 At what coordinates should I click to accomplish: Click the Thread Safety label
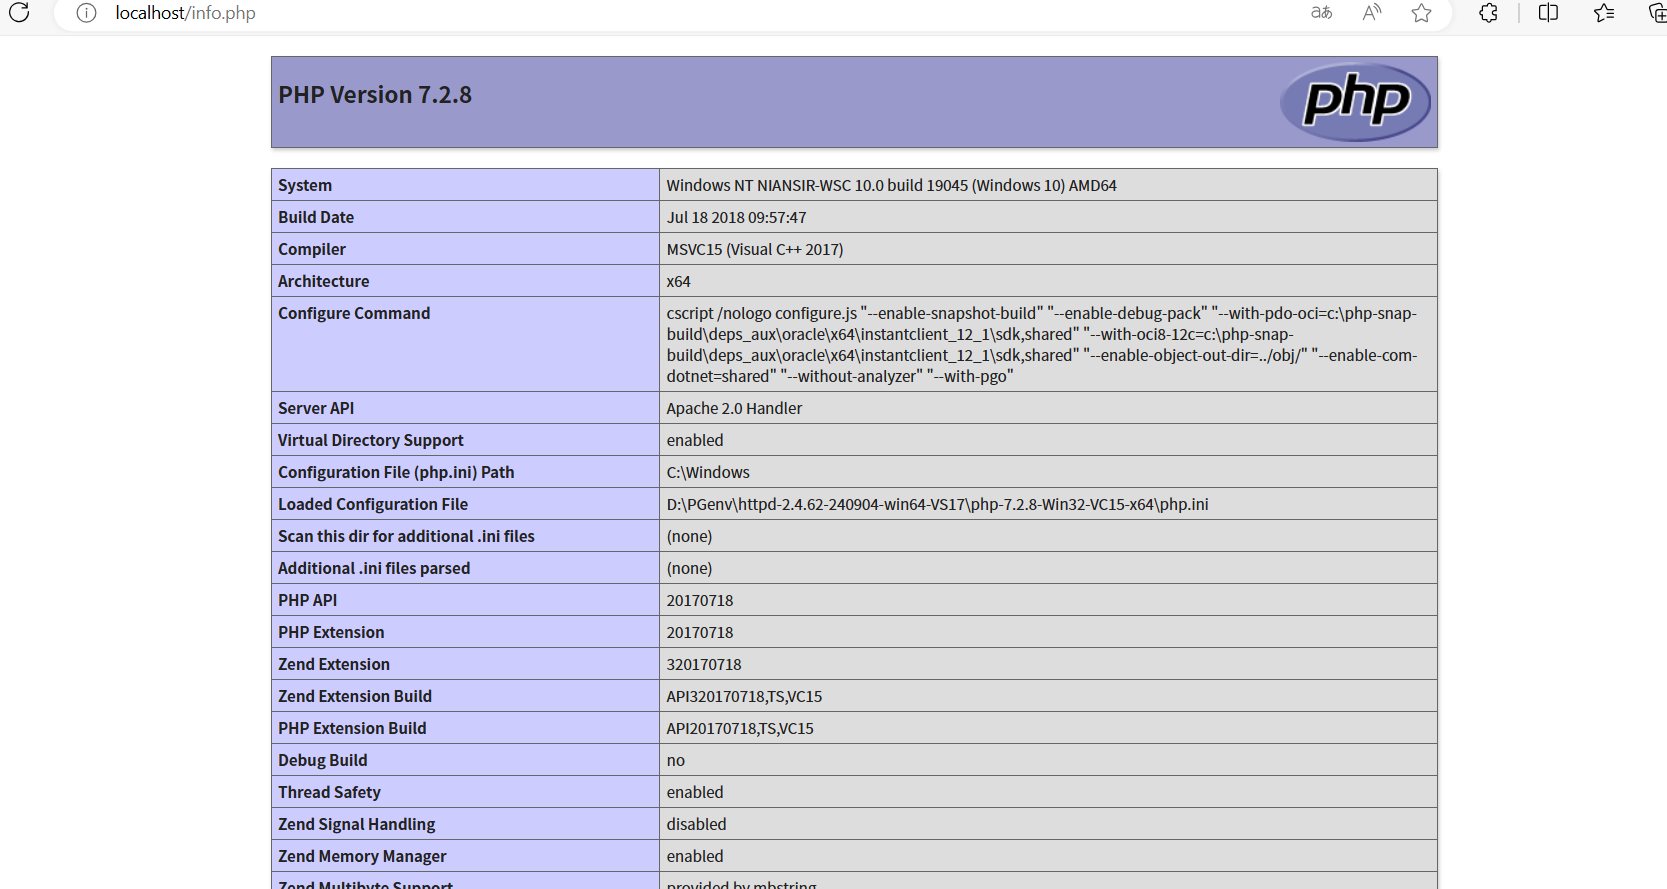coord(330,792)
